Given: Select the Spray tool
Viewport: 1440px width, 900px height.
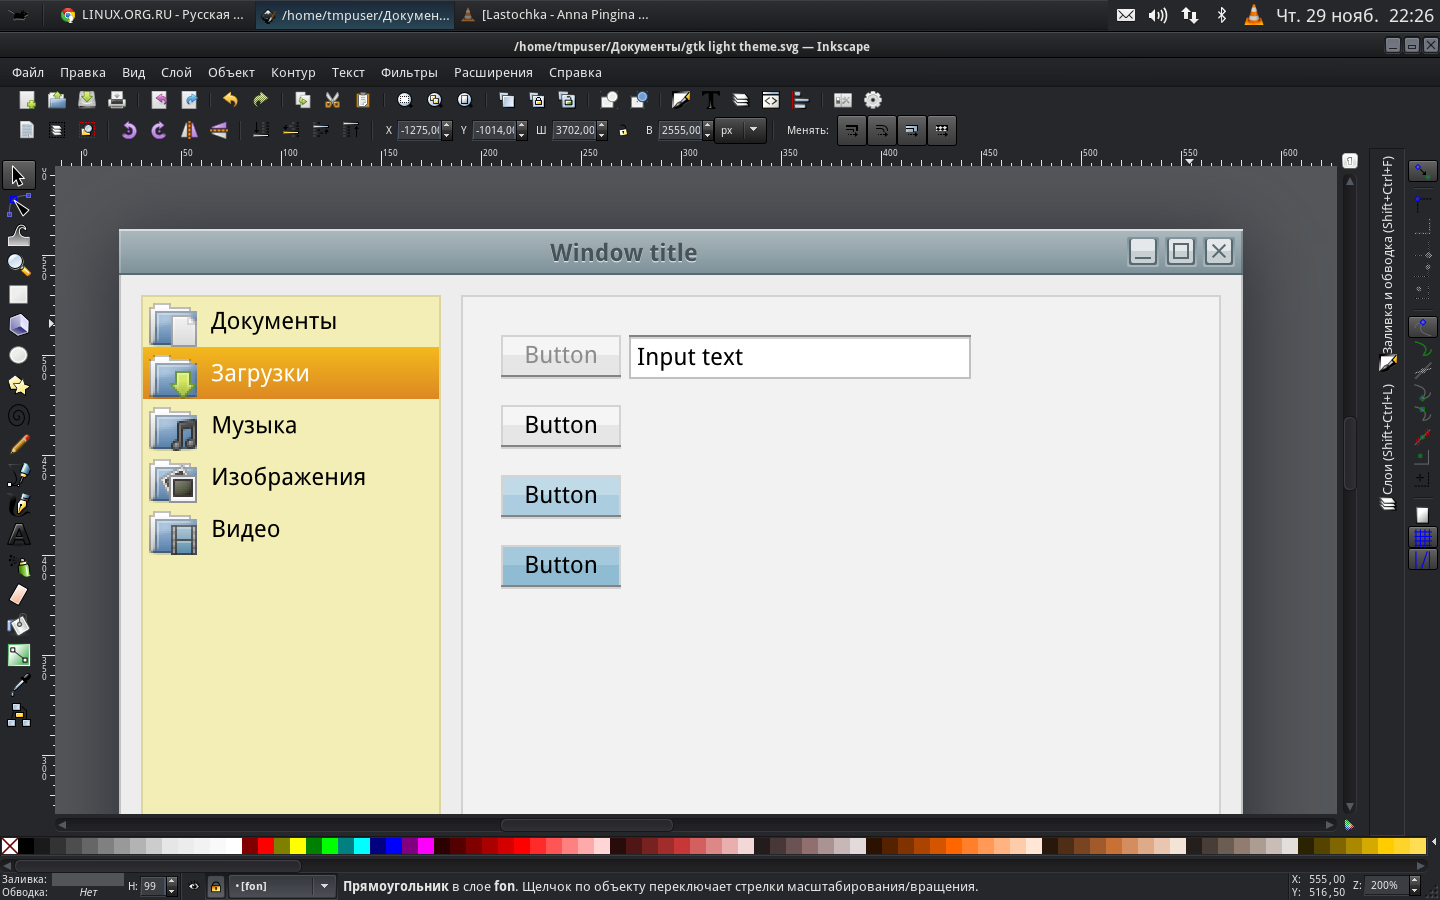Looking at the screenshot, I should click(18, 565).
